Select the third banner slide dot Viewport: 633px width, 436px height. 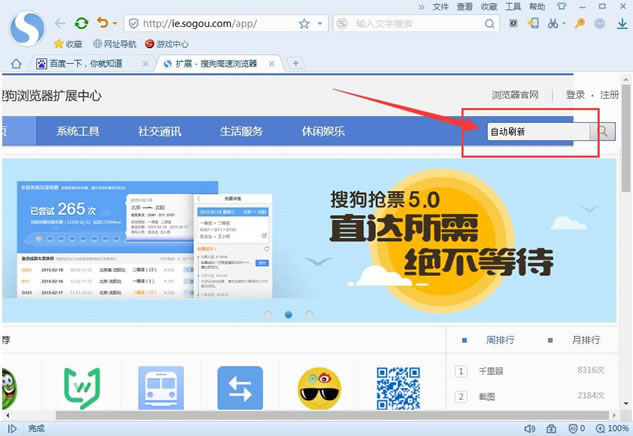click(x=309, y=314)
